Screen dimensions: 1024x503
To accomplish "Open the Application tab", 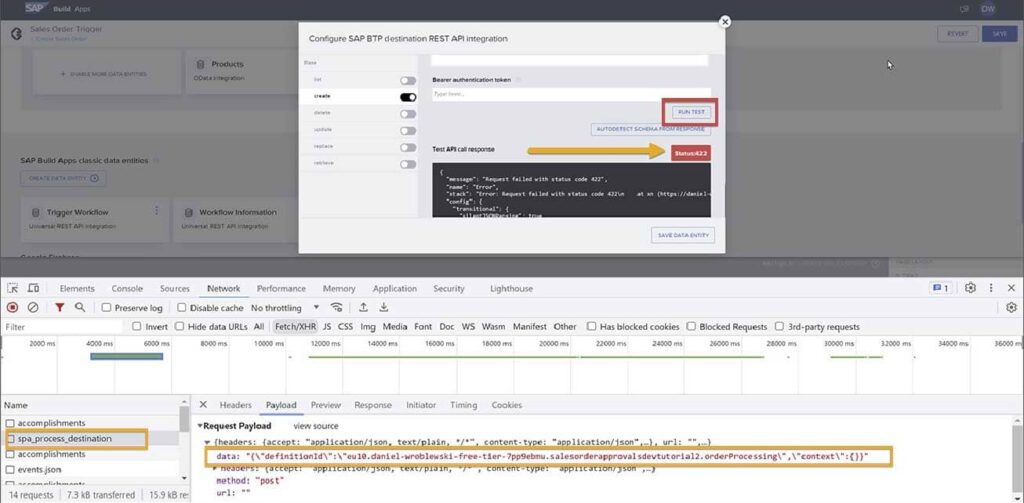I will tap(394, 288).
